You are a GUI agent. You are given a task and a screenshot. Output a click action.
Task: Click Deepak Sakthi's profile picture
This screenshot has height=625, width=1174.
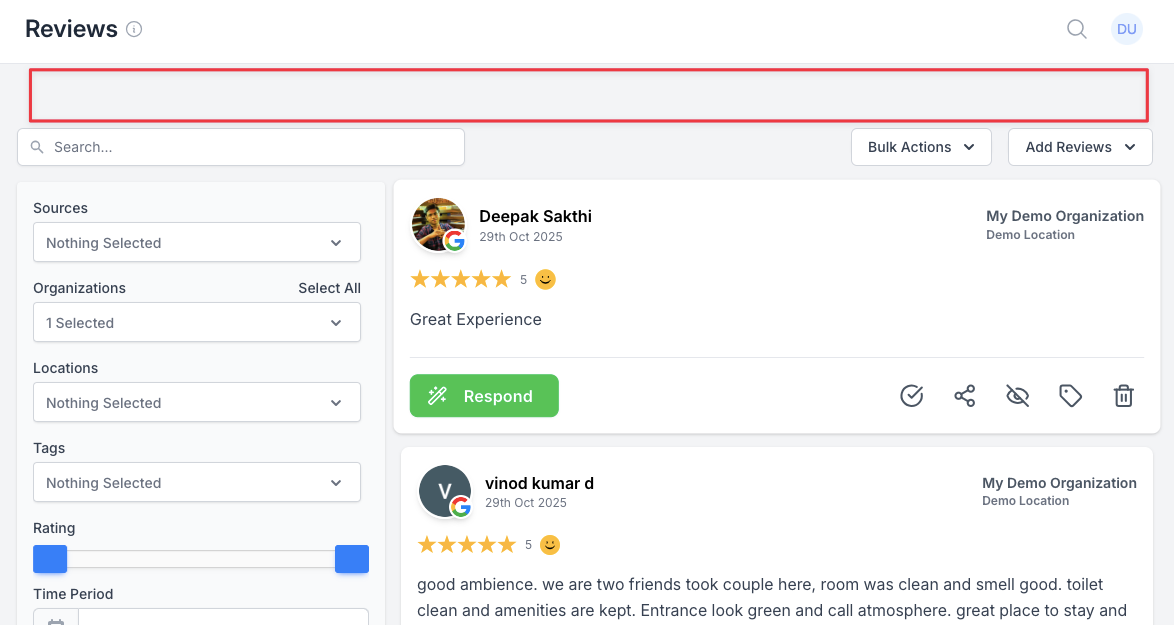(x=438, y=225)
